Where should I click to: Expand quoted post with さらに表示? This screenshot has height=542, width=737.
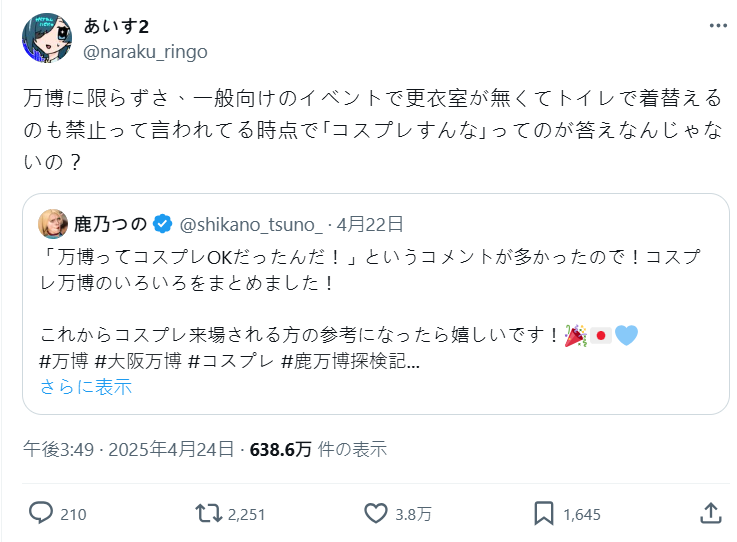(86, 388)
